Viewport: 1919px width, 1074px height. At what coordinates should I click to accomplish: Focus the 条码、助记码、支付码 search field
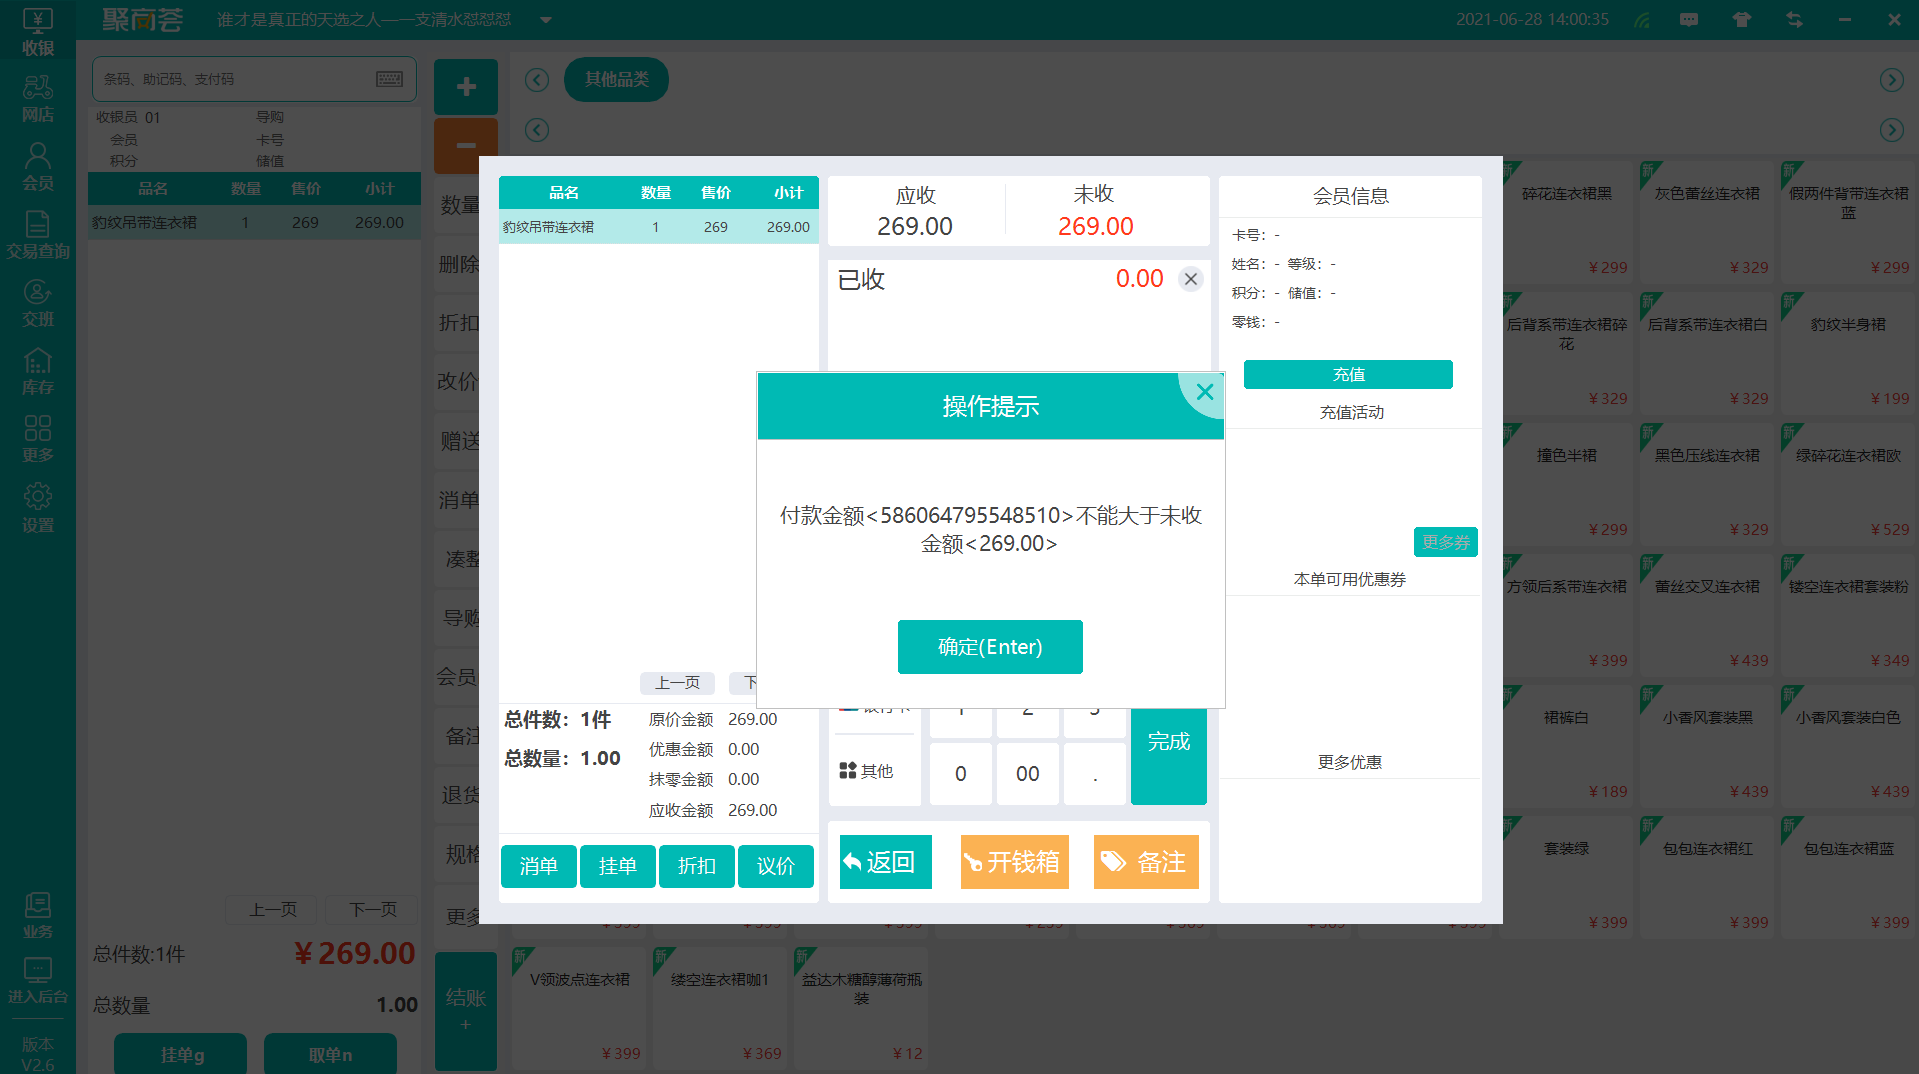pyautogui.click(x=254, y=79)
